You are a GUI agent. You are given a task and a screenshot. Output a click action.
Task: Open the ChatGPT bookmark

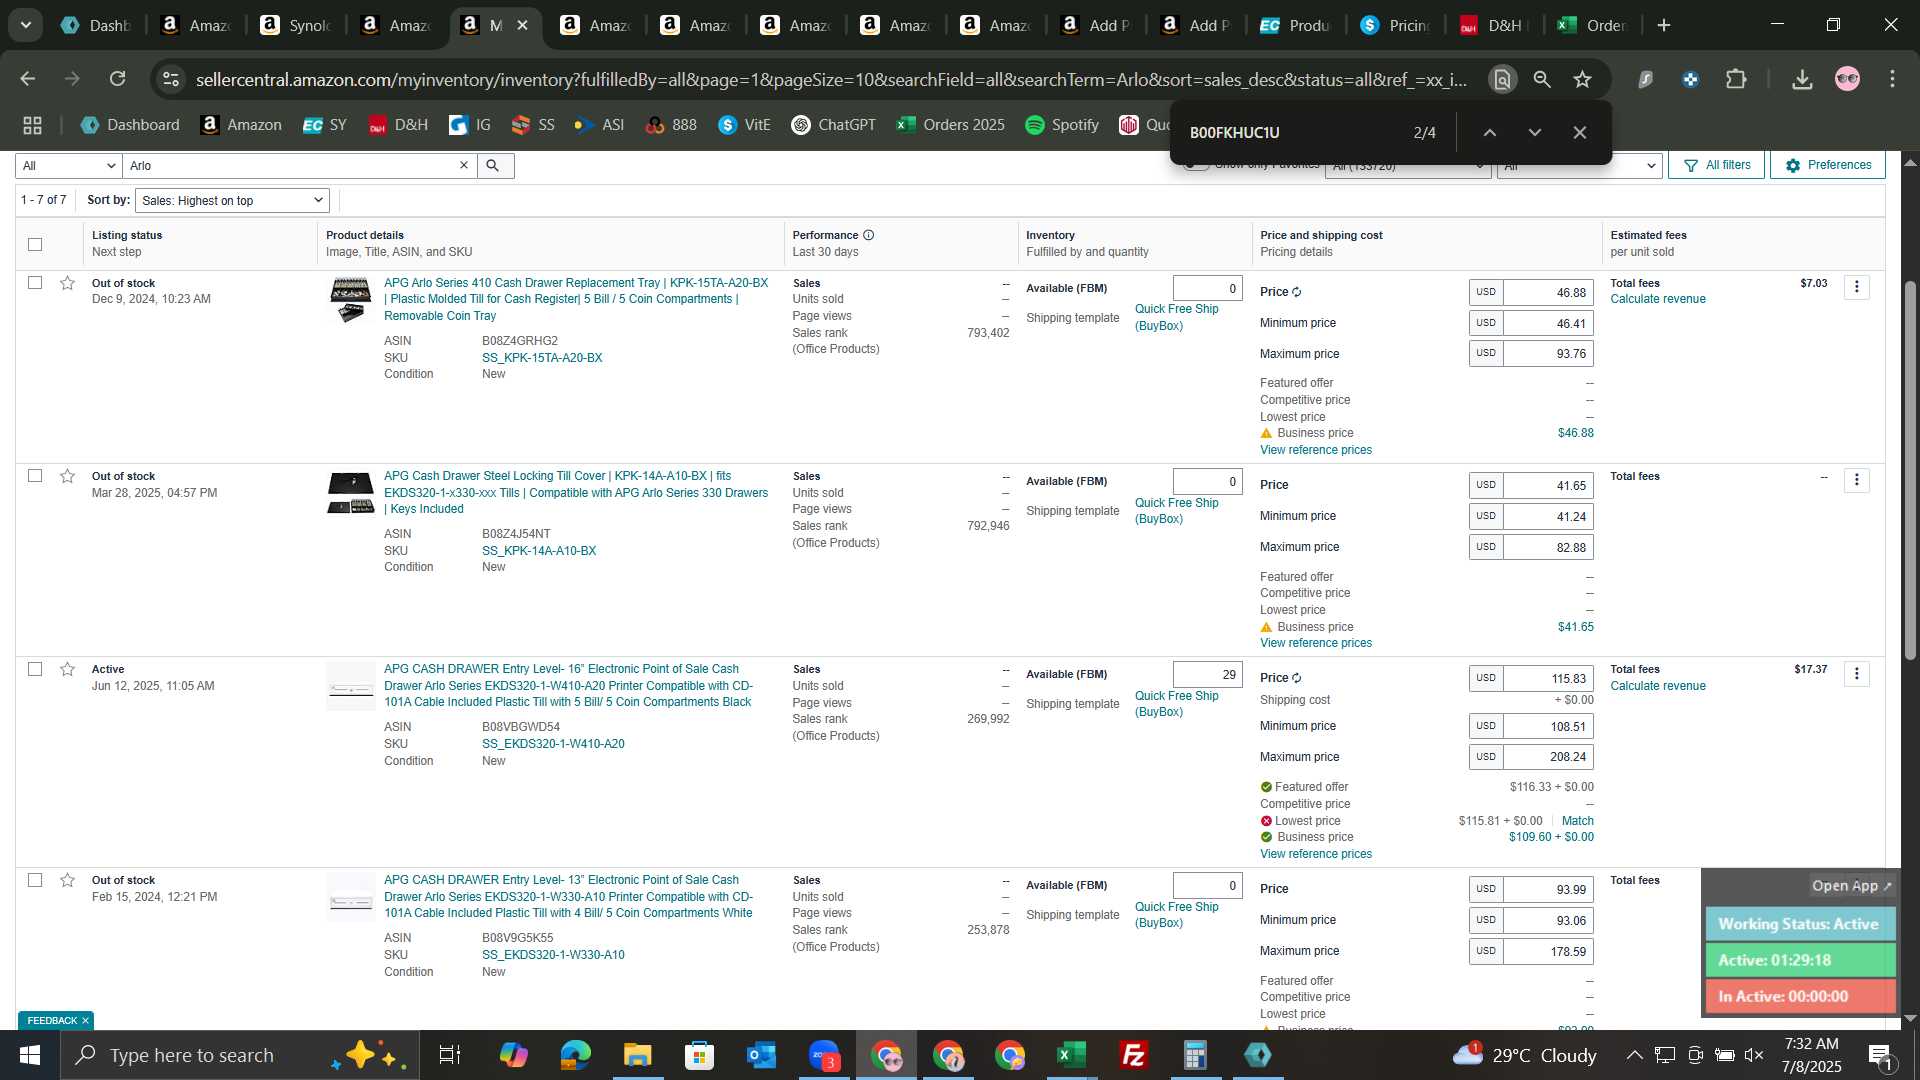[833, 125]
